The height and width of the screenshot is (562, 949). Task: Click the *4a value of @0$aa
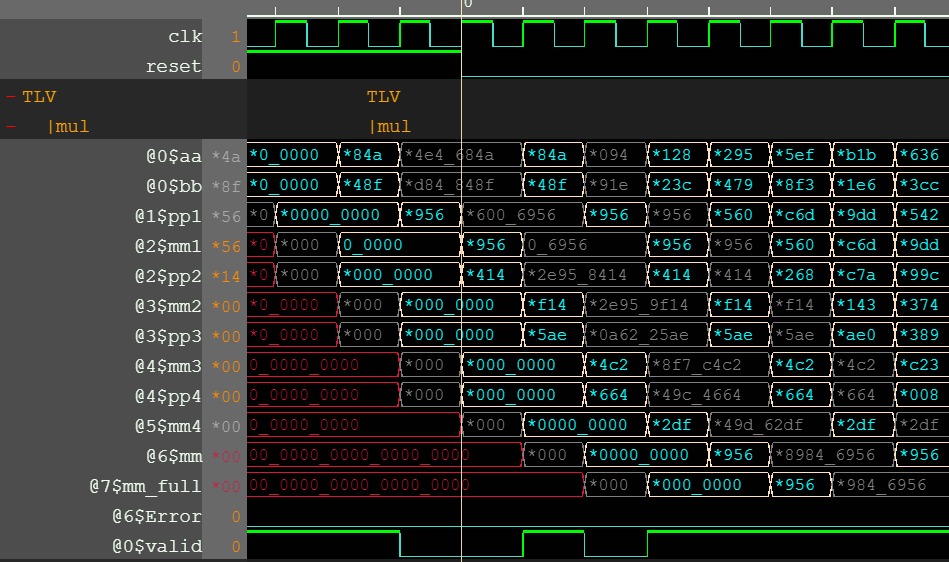tap(226, 157)
